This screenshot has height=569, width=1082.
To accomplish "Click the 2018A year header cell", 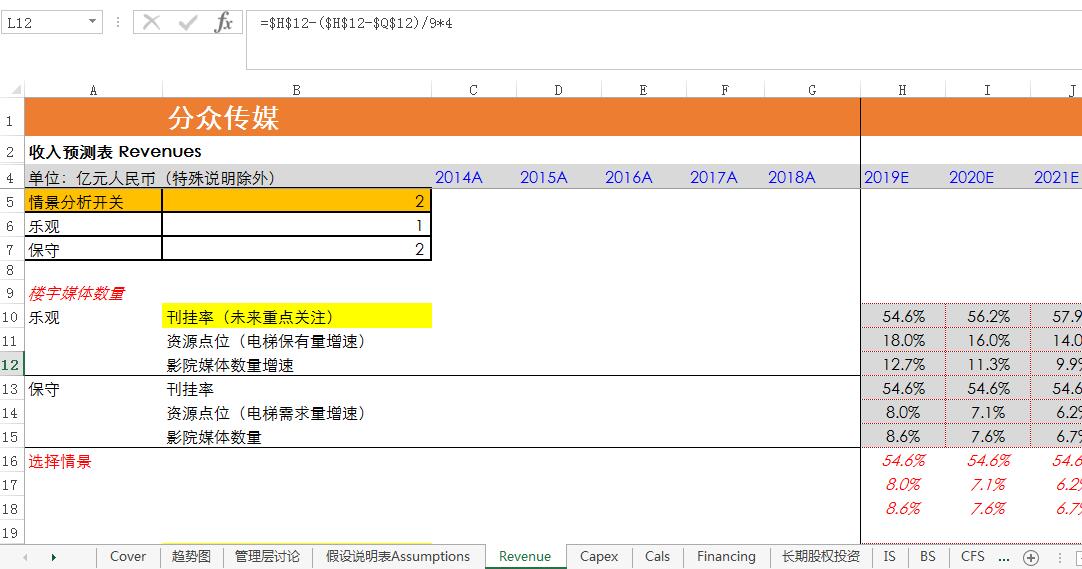I will click(x=812, y=177).
